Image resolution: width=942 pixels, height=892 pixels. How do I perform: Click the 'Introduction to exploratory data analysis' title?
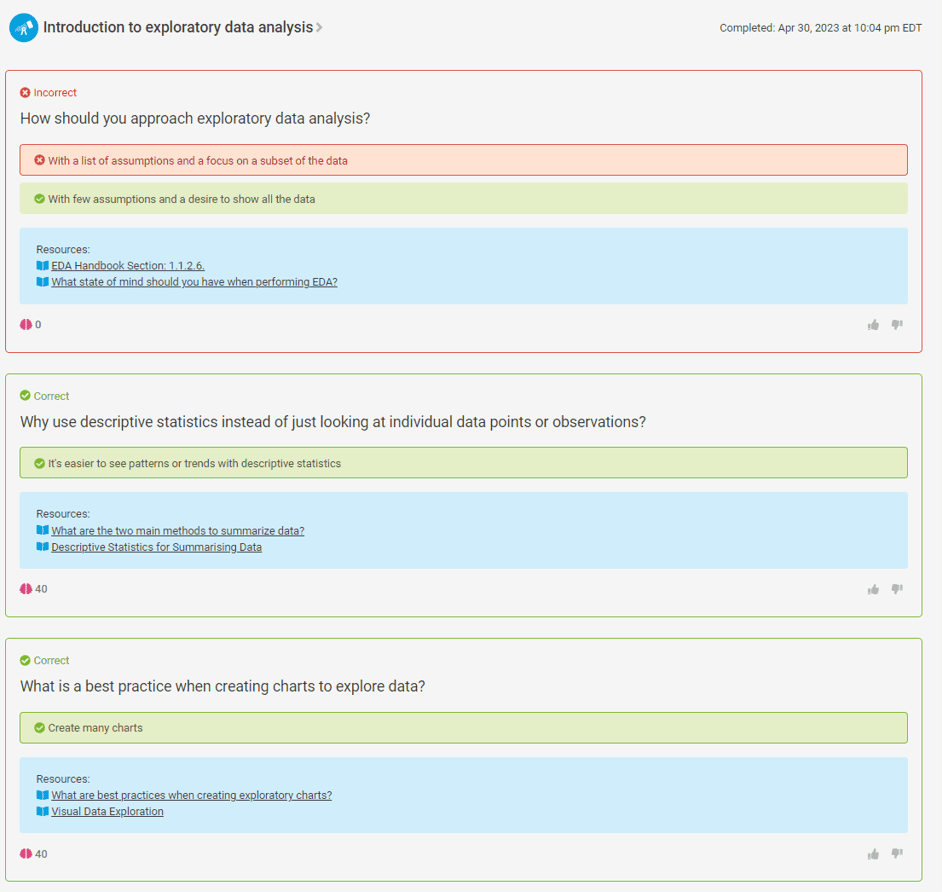tap(178, 28)
